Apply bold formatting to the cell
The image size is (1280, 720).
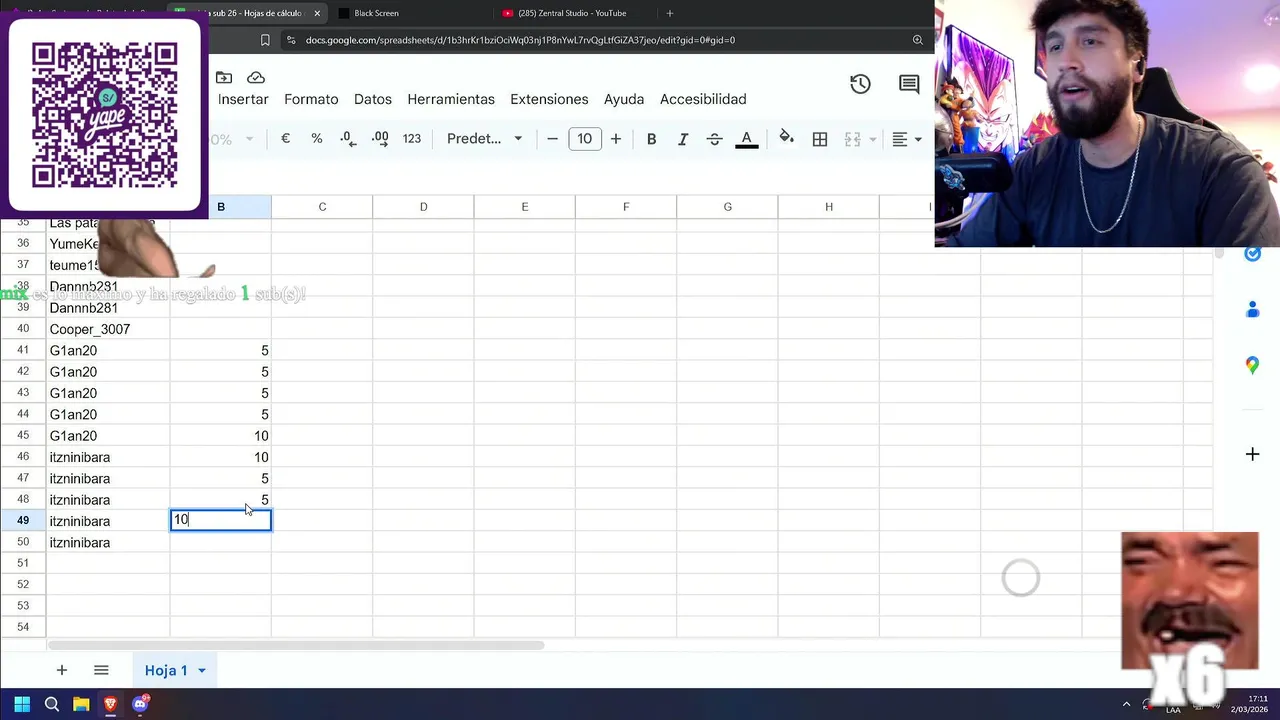click(x=651, y=139)
